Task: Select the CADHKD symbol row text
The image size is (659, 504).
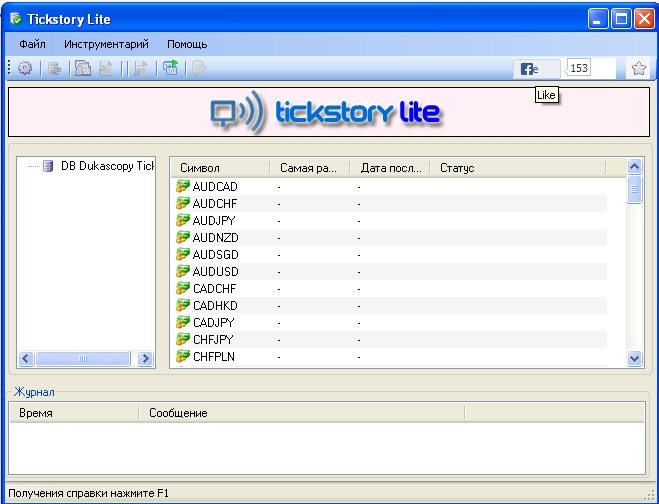Action: coord(215,306)
